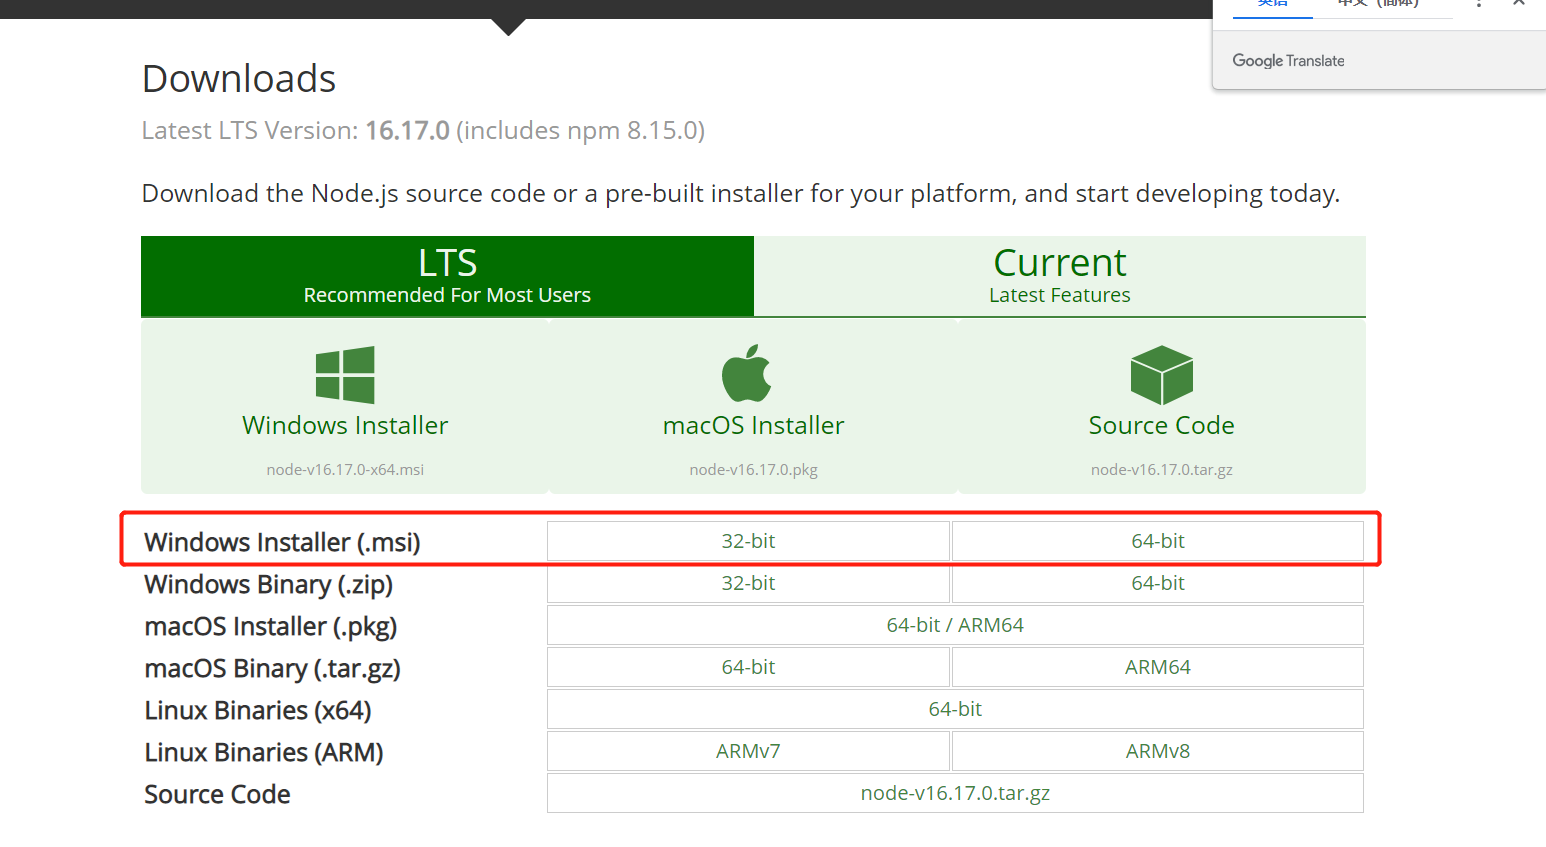
Task: Click the "Downloads" page heading
Action: coord(239,79)
